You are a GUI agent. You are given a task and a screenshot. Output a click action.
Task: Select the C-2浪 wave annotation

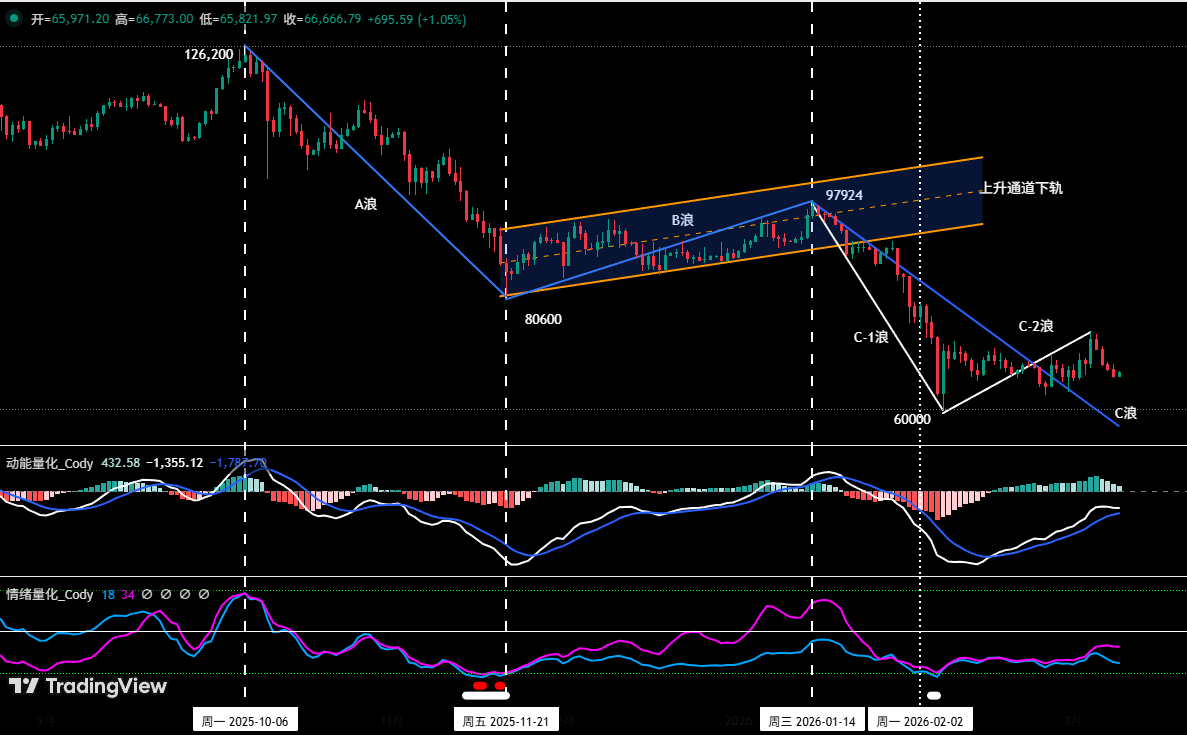click(1035, 326)
